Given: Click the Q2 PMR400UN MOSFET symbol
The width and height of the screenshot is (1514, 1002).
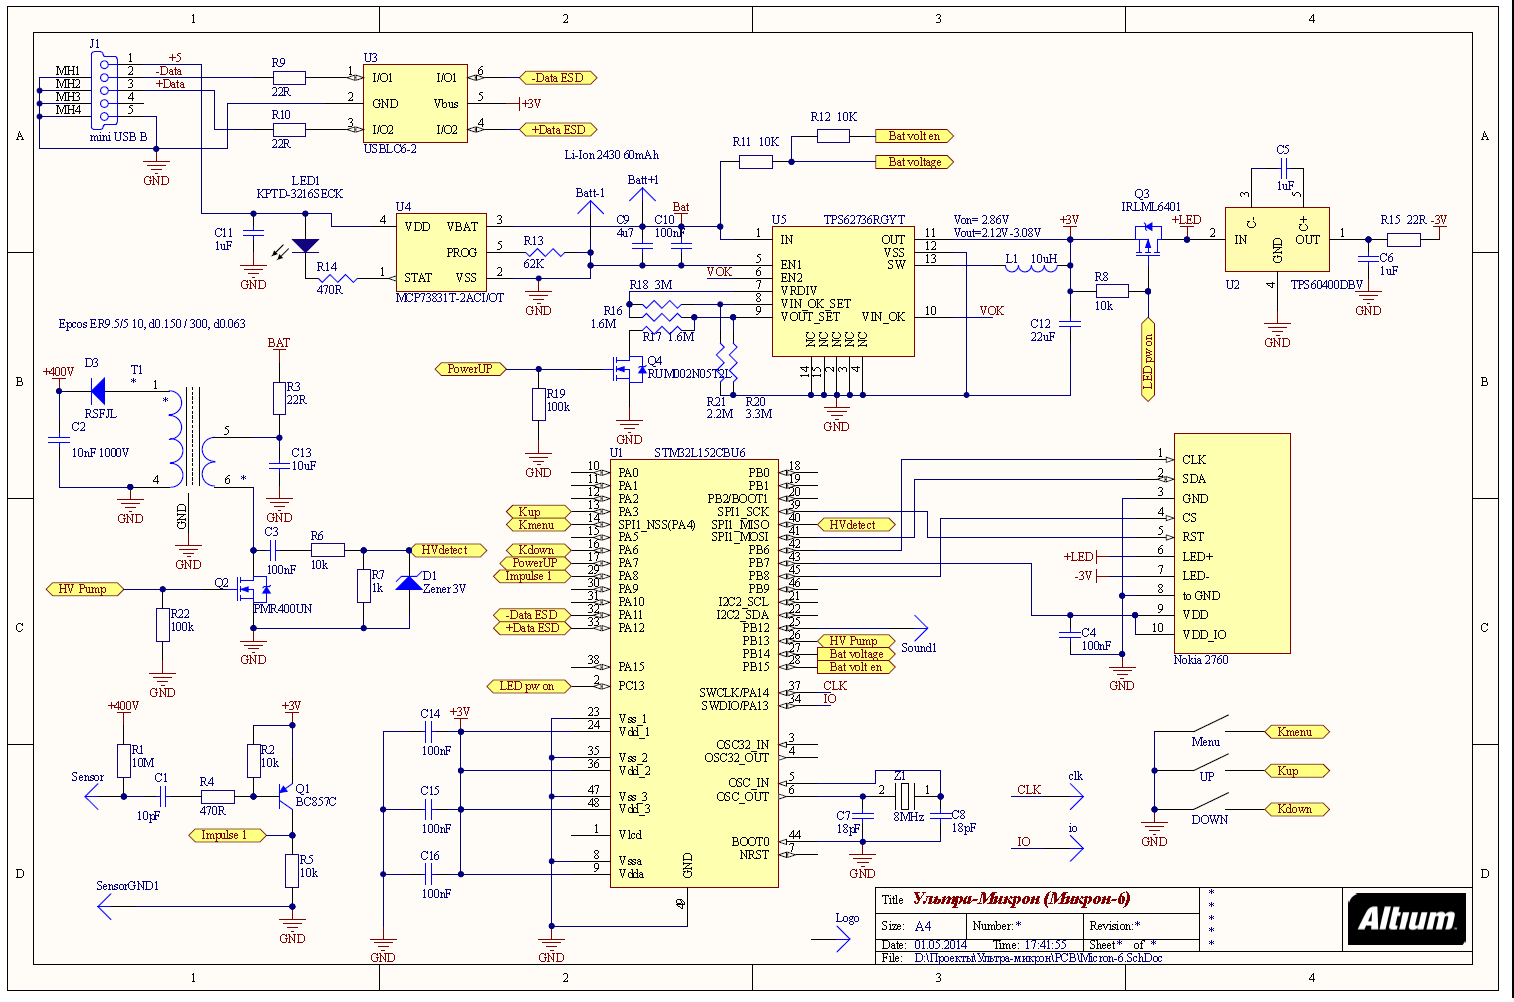Looking at the screenshot, I should point(253,589).
